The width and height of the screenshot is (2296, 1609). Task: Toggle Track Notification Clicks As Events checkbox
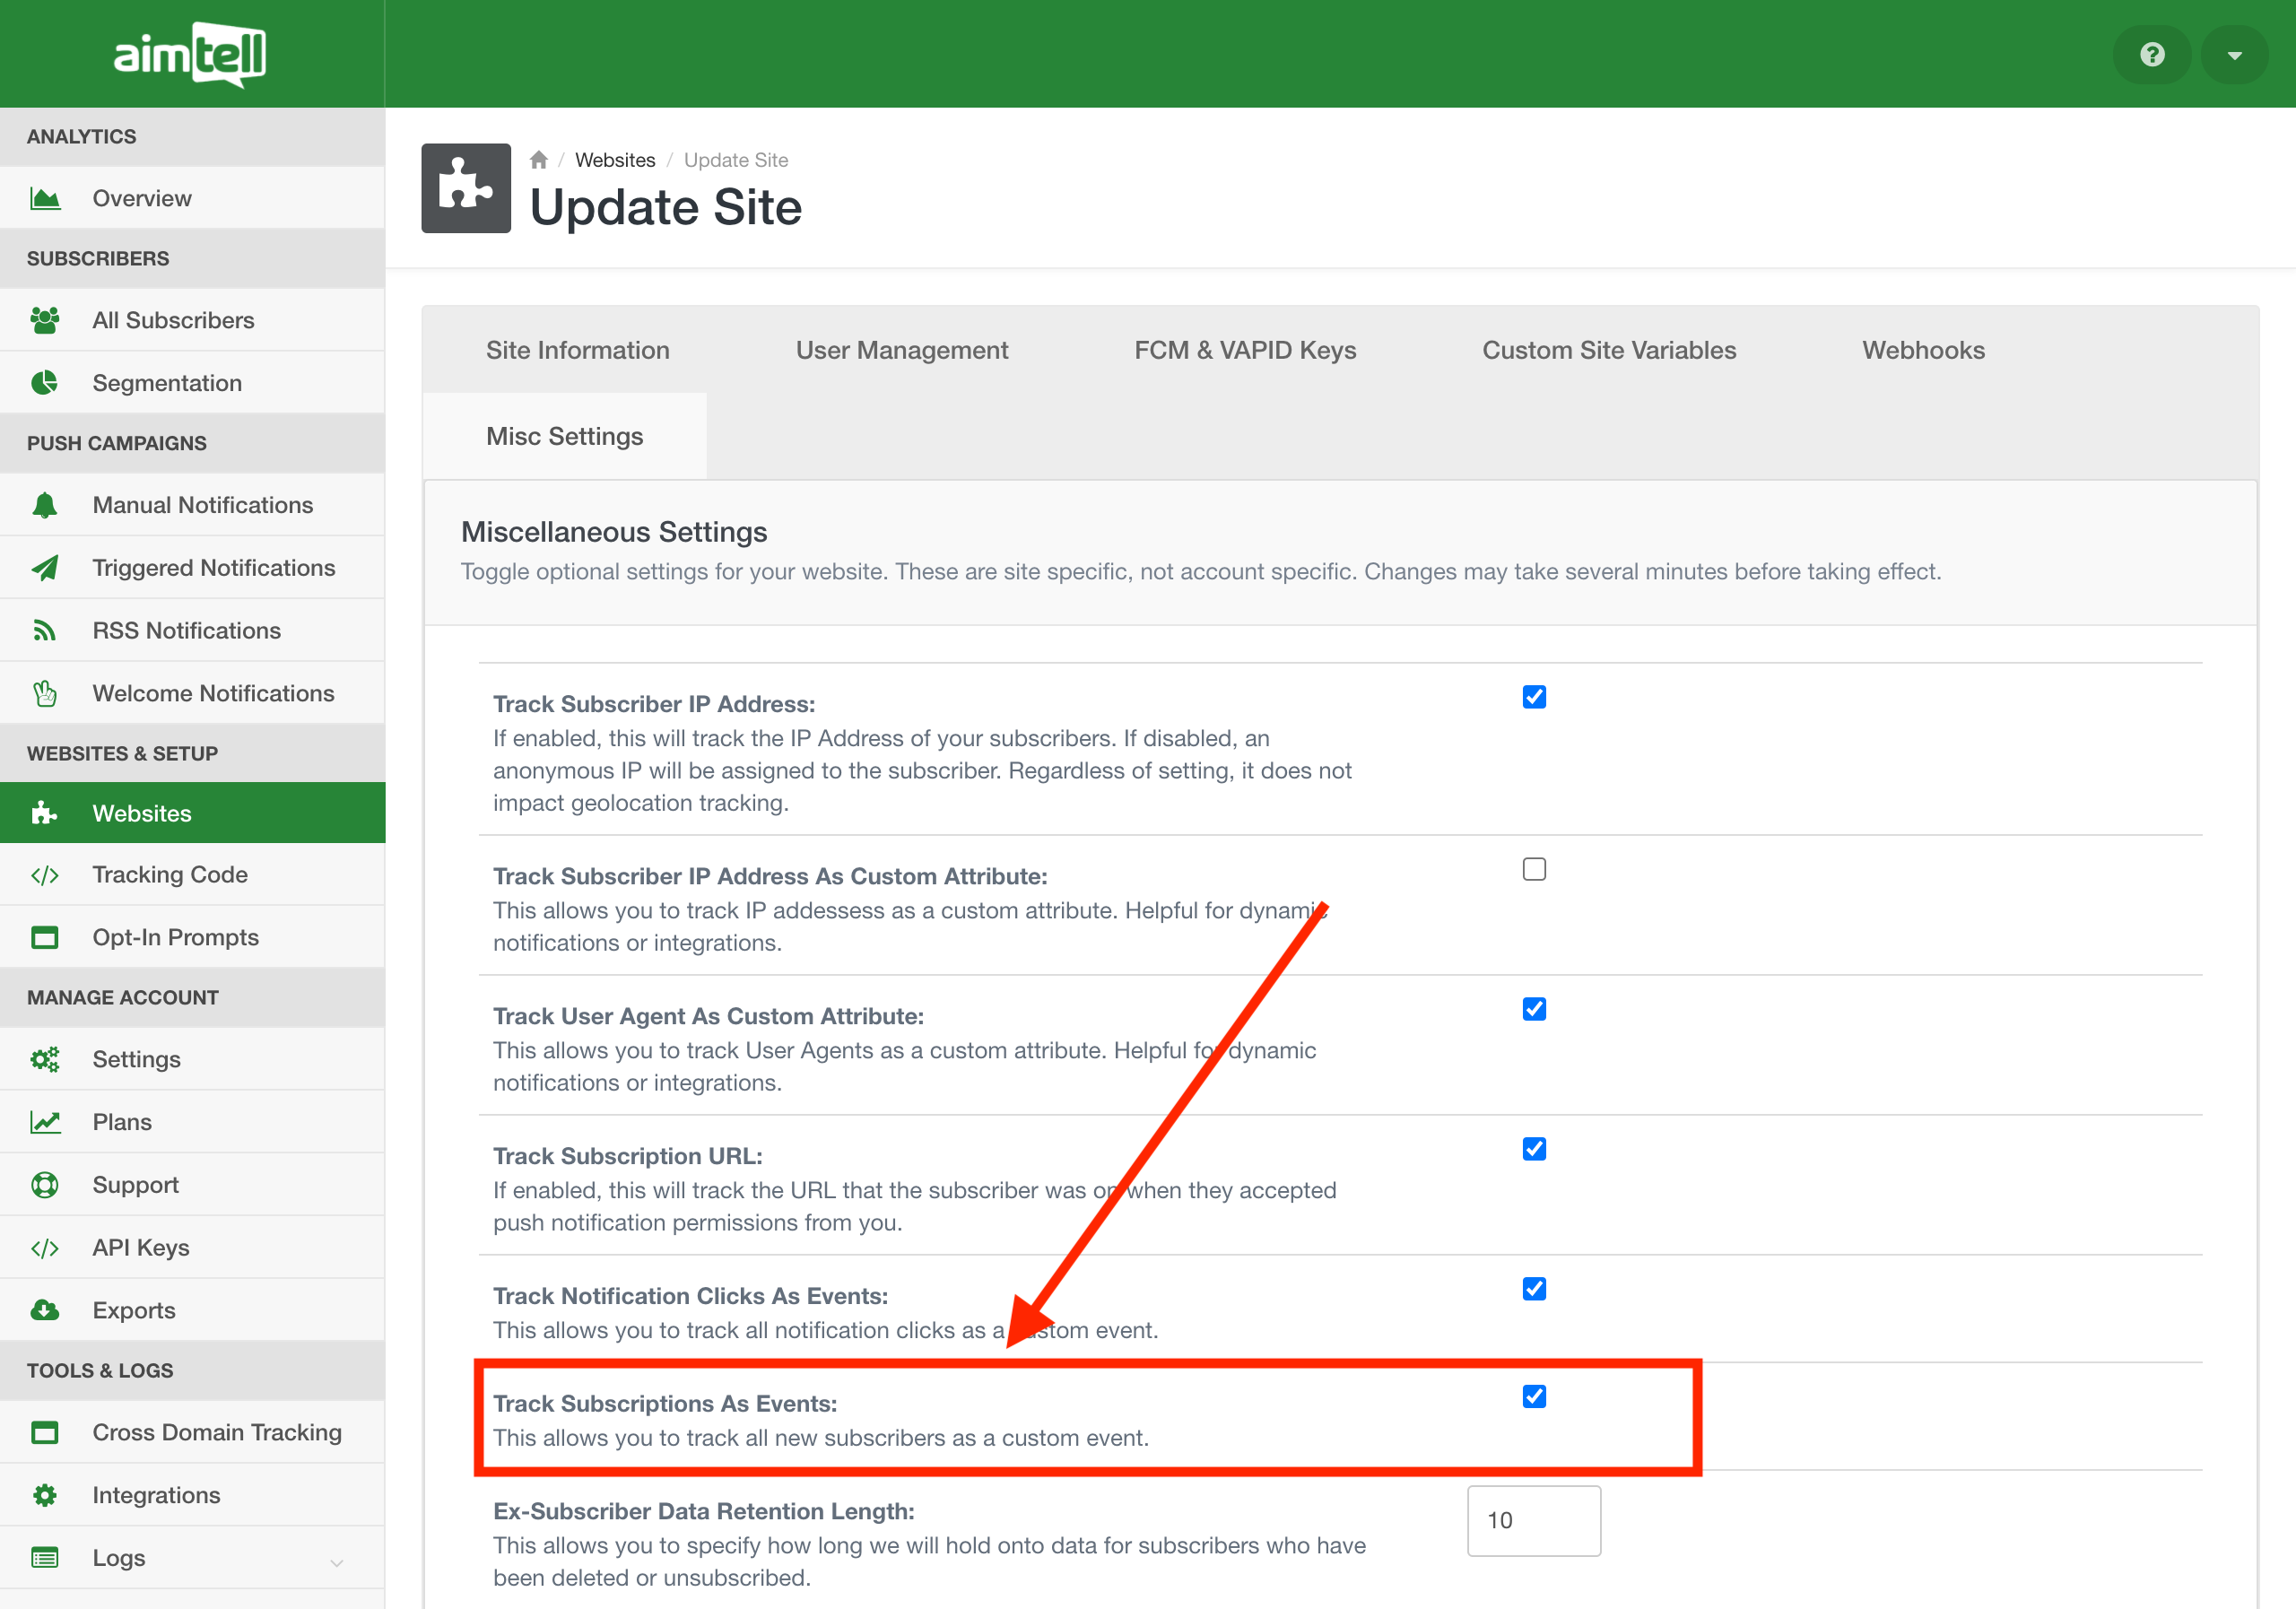(x=1534, y=1289)
